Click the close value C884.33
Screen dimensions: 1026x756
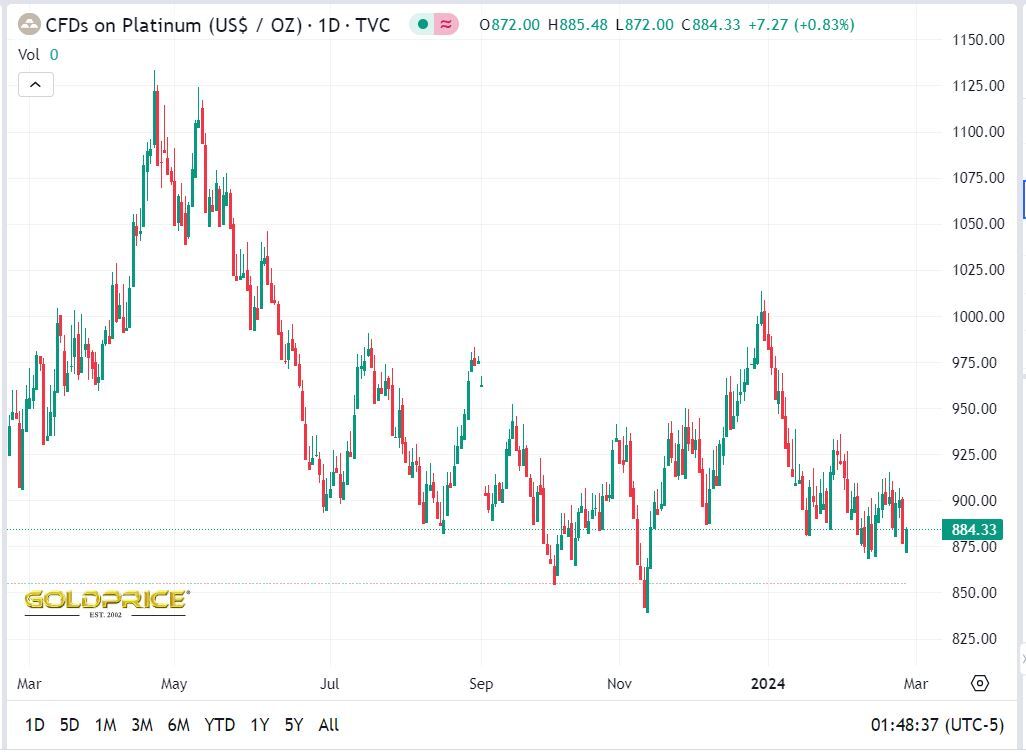(x=711, y=25)
